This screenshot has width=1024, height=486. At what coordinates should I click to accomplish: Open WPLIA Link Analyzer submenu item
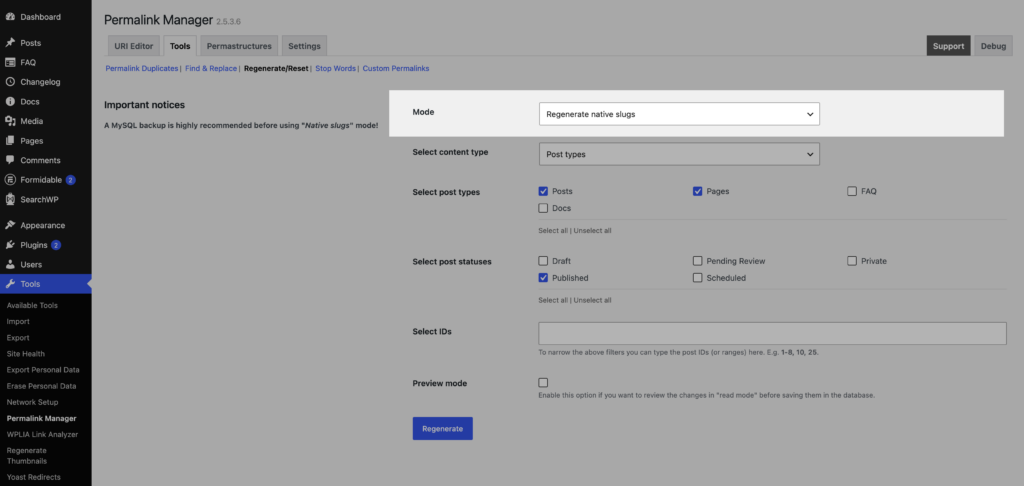click(42, 434)
